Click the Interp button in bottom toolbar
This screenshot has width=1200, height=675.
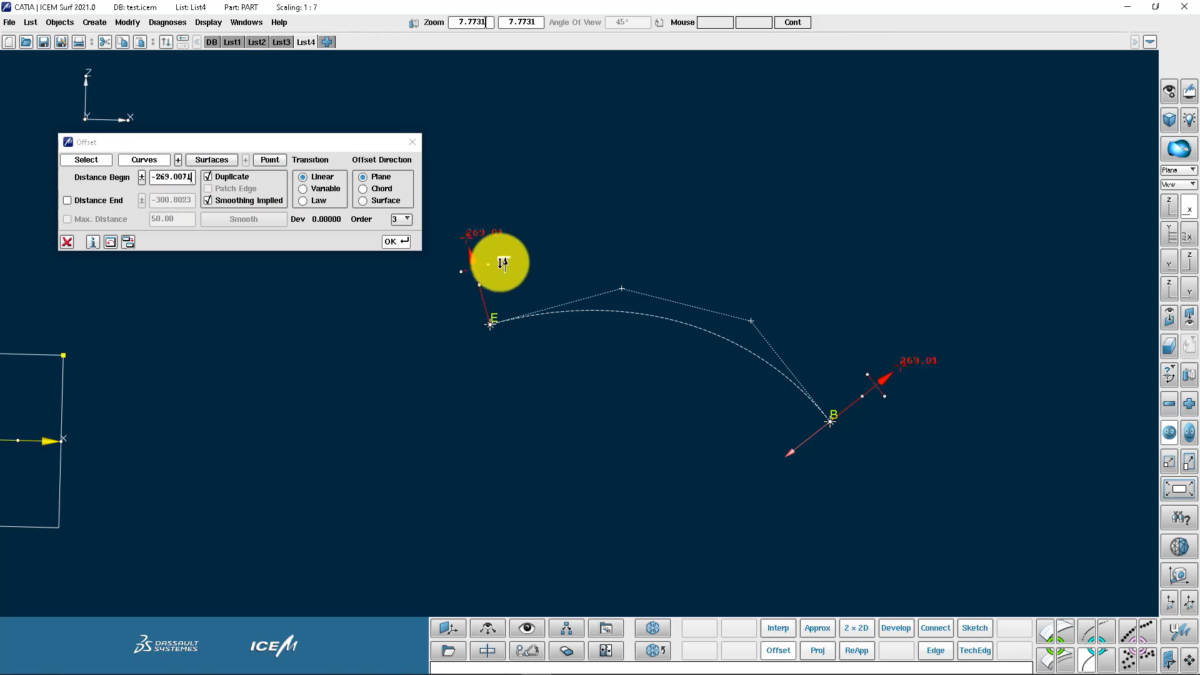(x=777, y=628)
